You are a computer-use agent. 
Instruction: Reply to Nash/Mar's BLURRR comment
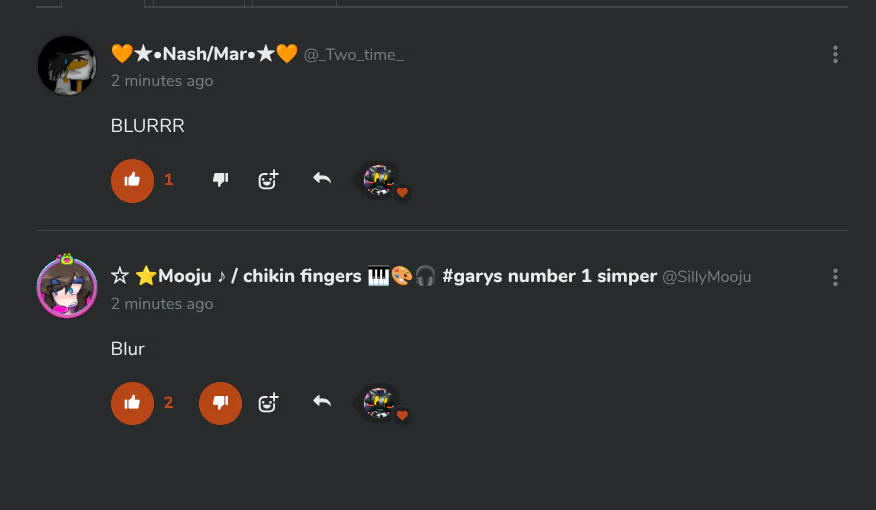[x=322, y=179]
